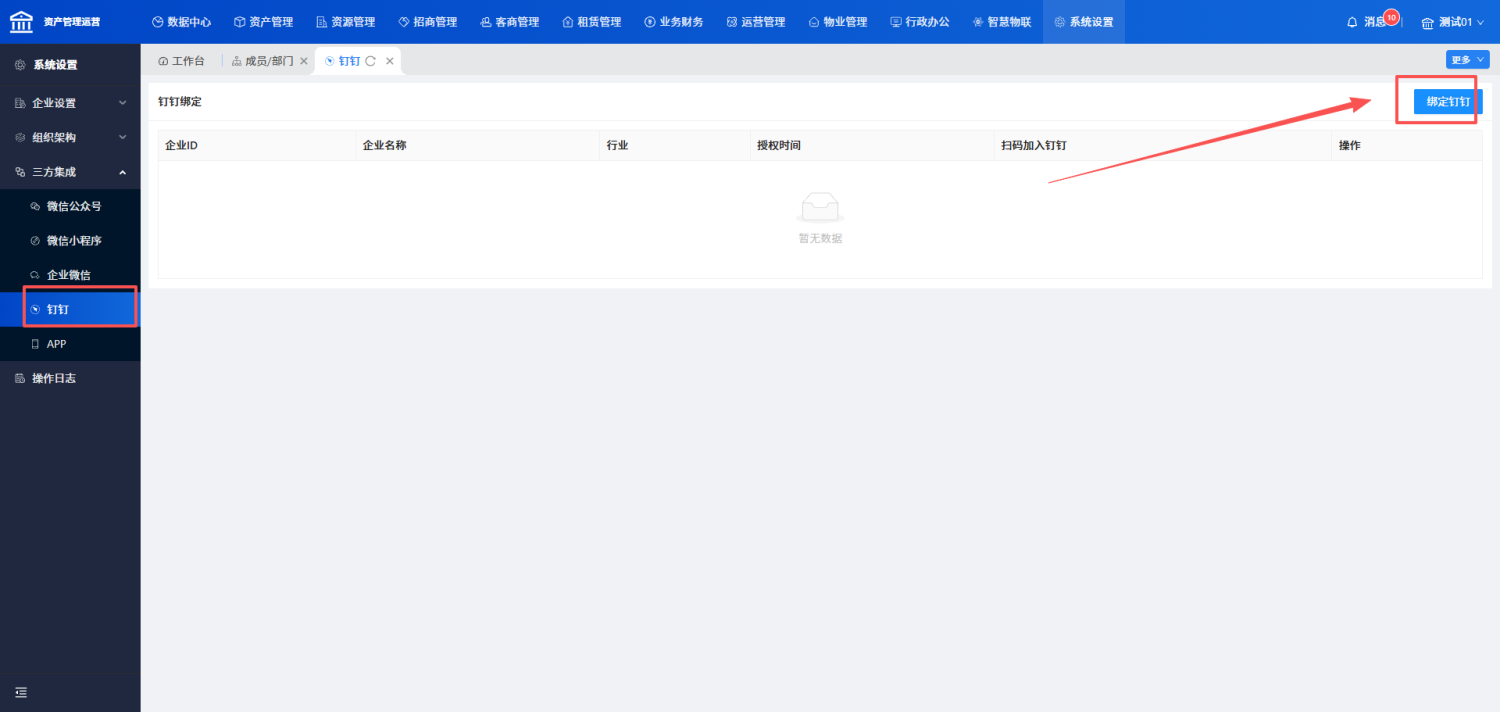
Task: Open the 运营管理 top menu
Action: (x=755, y=21)
